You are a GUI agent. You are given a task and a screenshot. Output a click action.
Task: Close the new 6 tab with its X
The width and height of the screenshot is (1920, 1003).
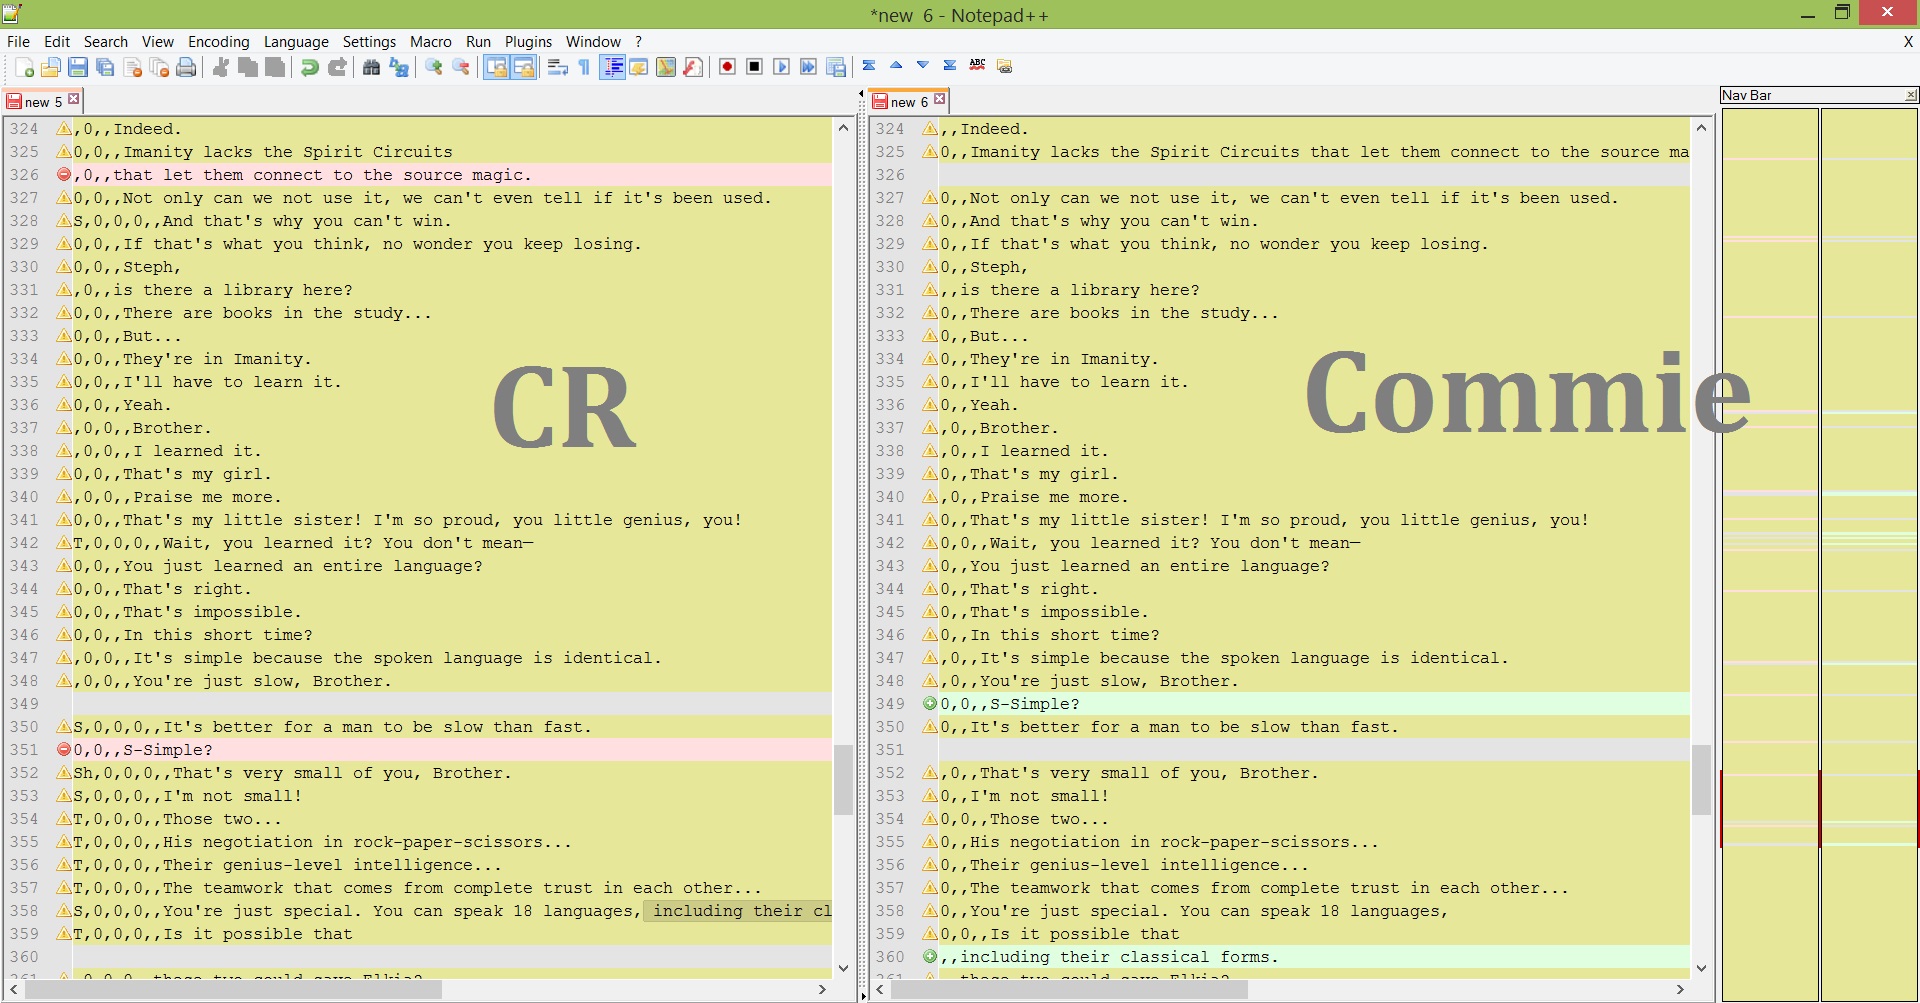point(940,99)
